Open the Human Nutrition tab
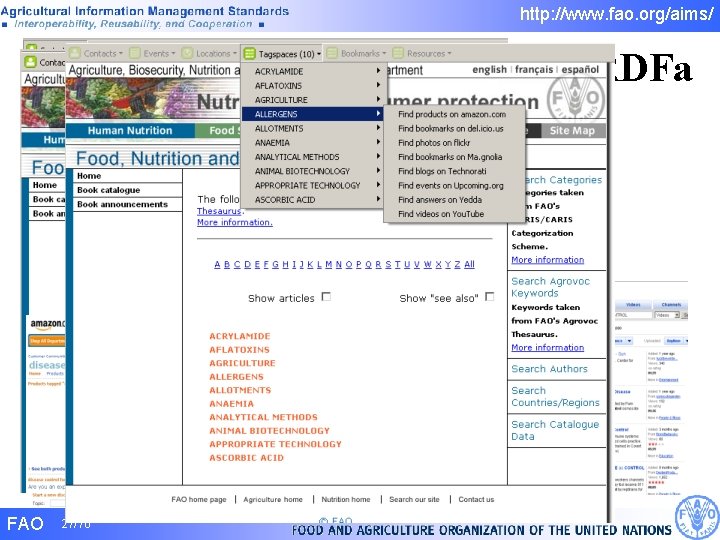Viewport: 720px width, 540px height. (130, 130)
